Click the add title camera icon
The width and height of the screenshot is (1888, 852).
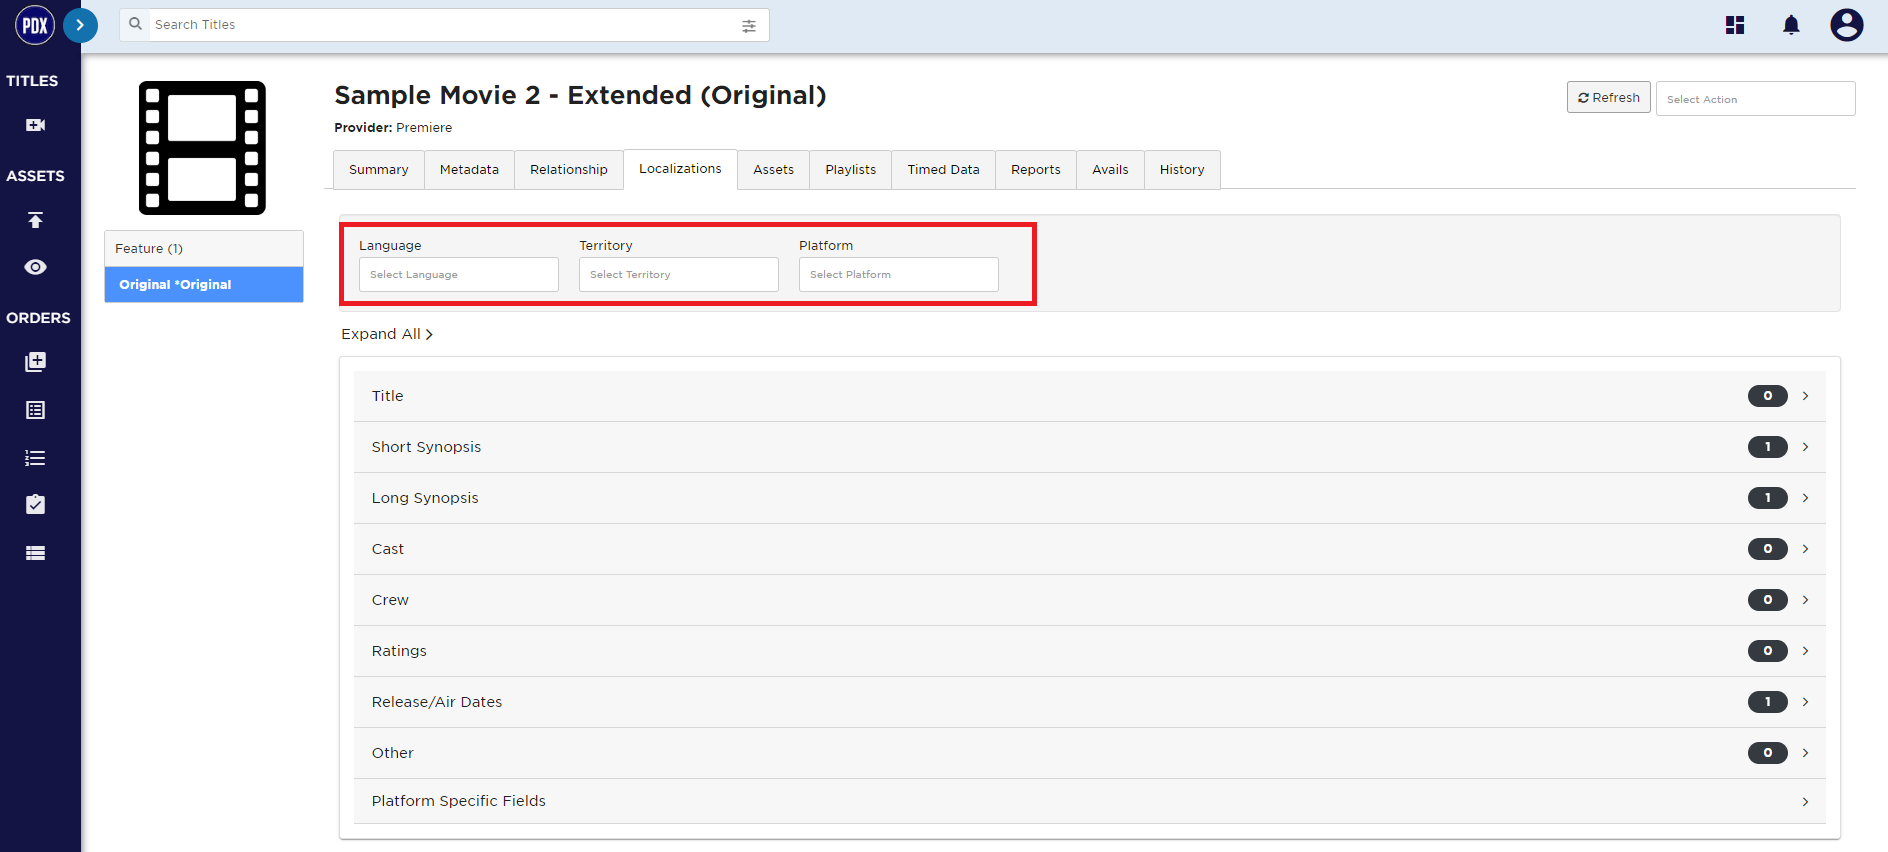(36, 125)
